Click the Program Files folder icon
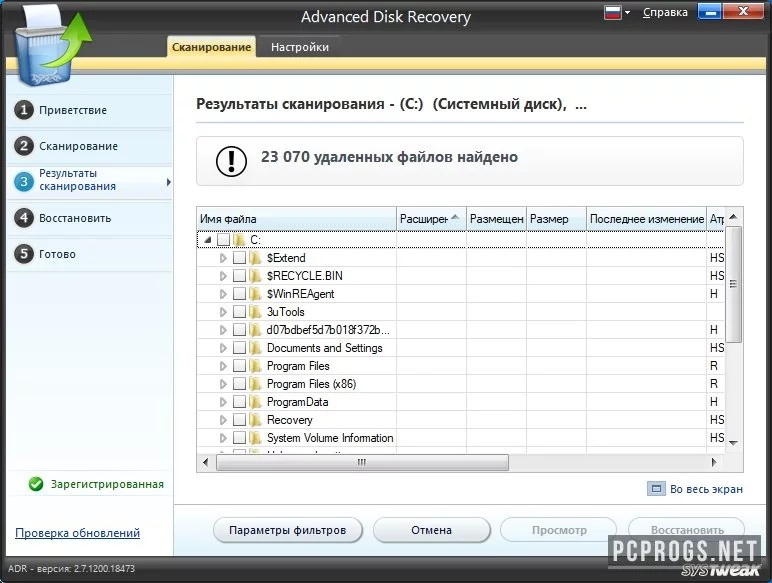The height and width of the screenshot is (583, 772). (x=255, y=366)
